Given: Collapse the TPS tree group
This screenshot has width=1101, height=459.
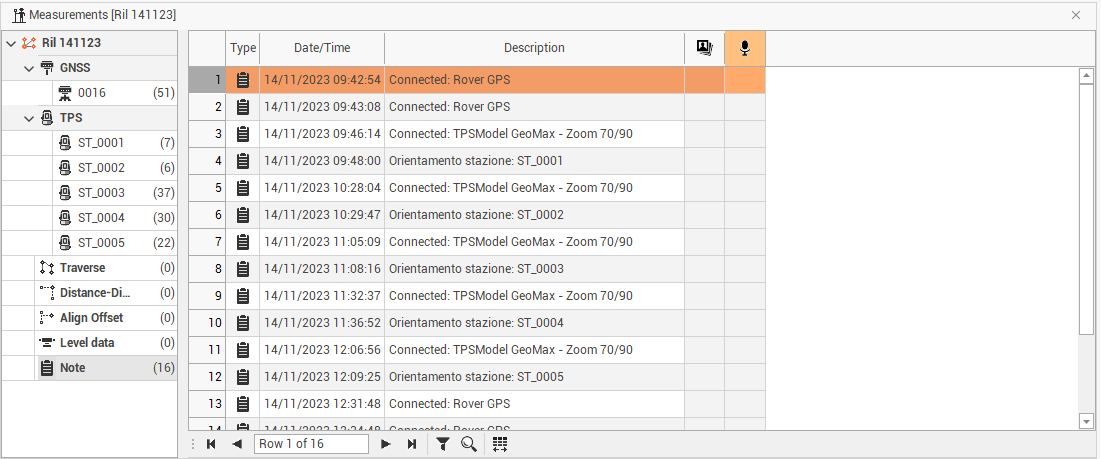Looking at the screenshot, I should pyautogui.click(x=30, y=118).
